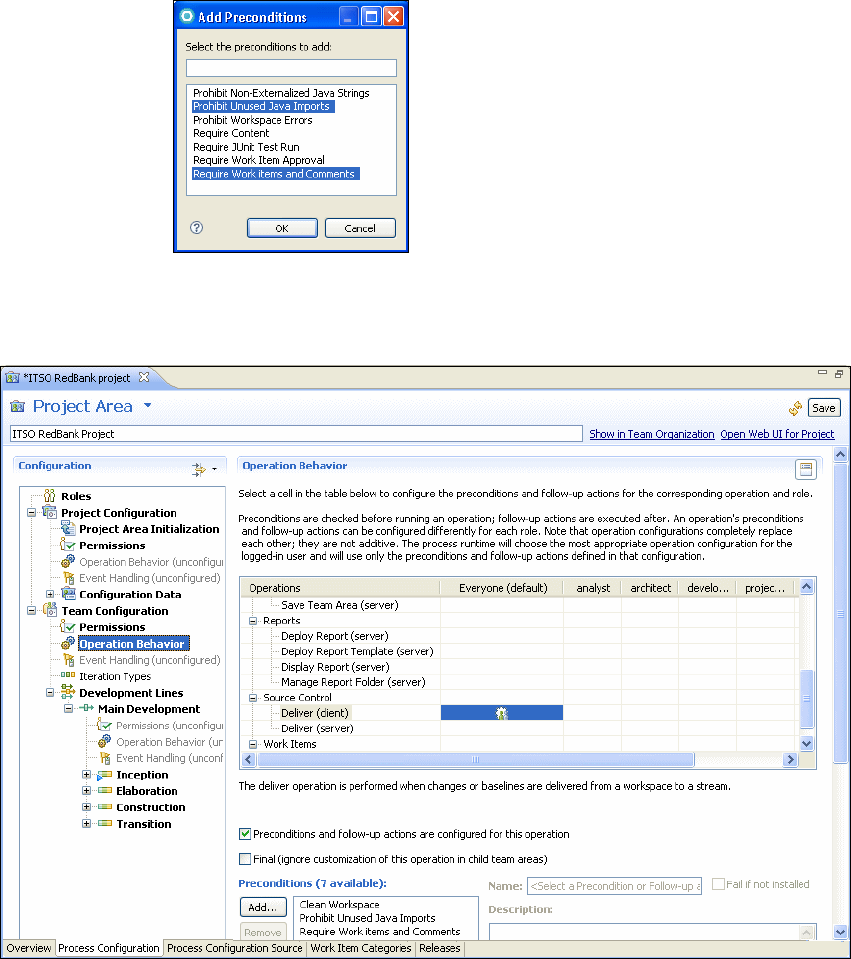Click the refresh icon beside Save button
The image size is (851, 959).
795,408
